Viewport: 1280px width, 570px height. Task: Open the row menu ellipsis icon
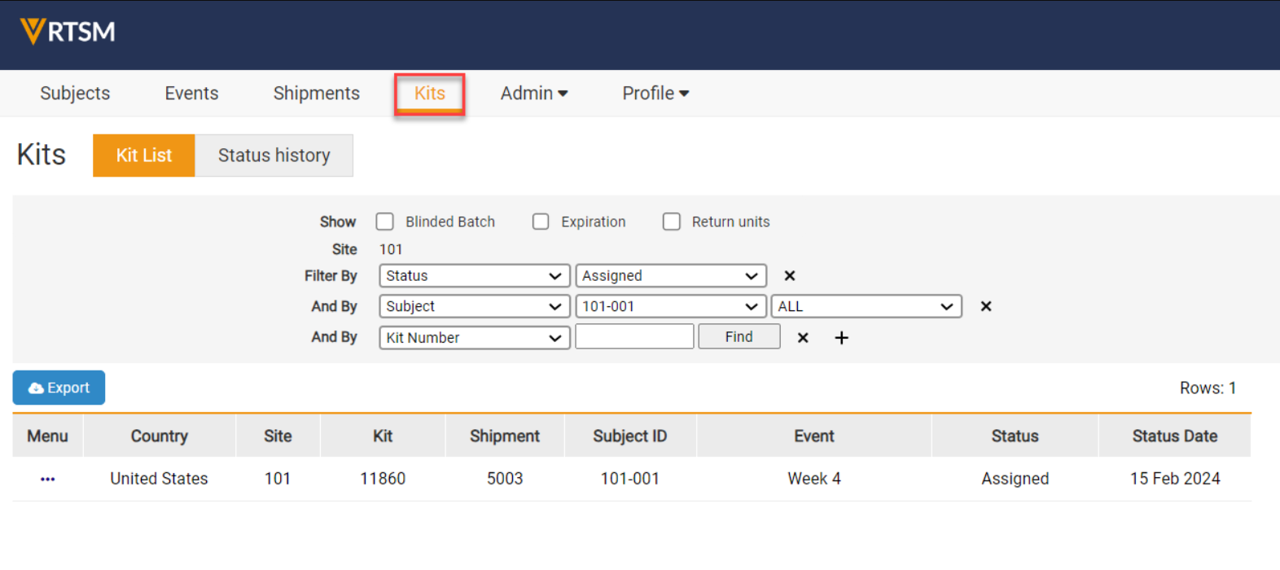[48, 479]
